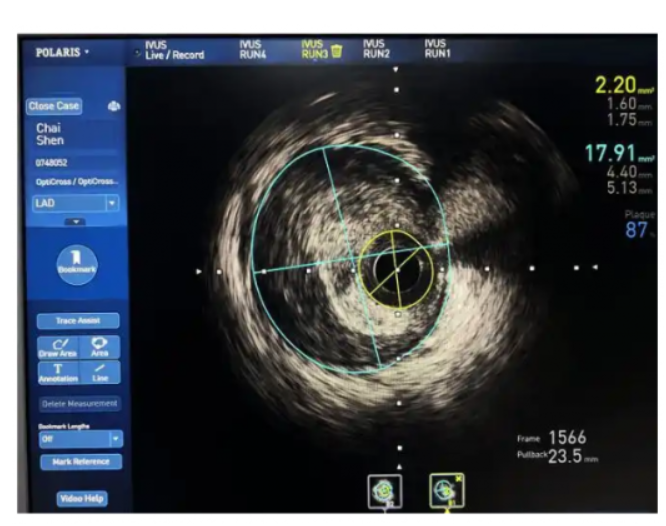Click the 1.75 mm lumen diameter value
This screenshot has height=526, width=666.
629,120
